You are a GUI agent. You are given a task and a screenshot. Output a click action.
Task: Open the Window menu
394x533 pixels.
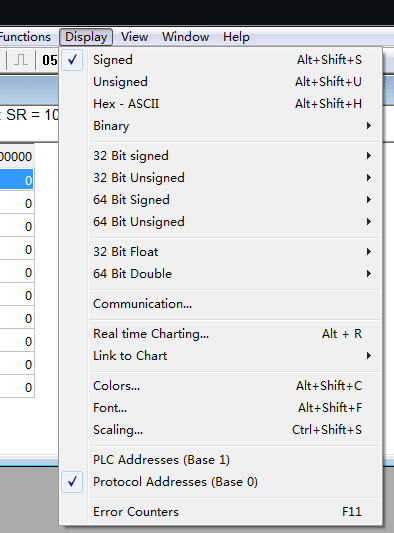coord(186,37)
